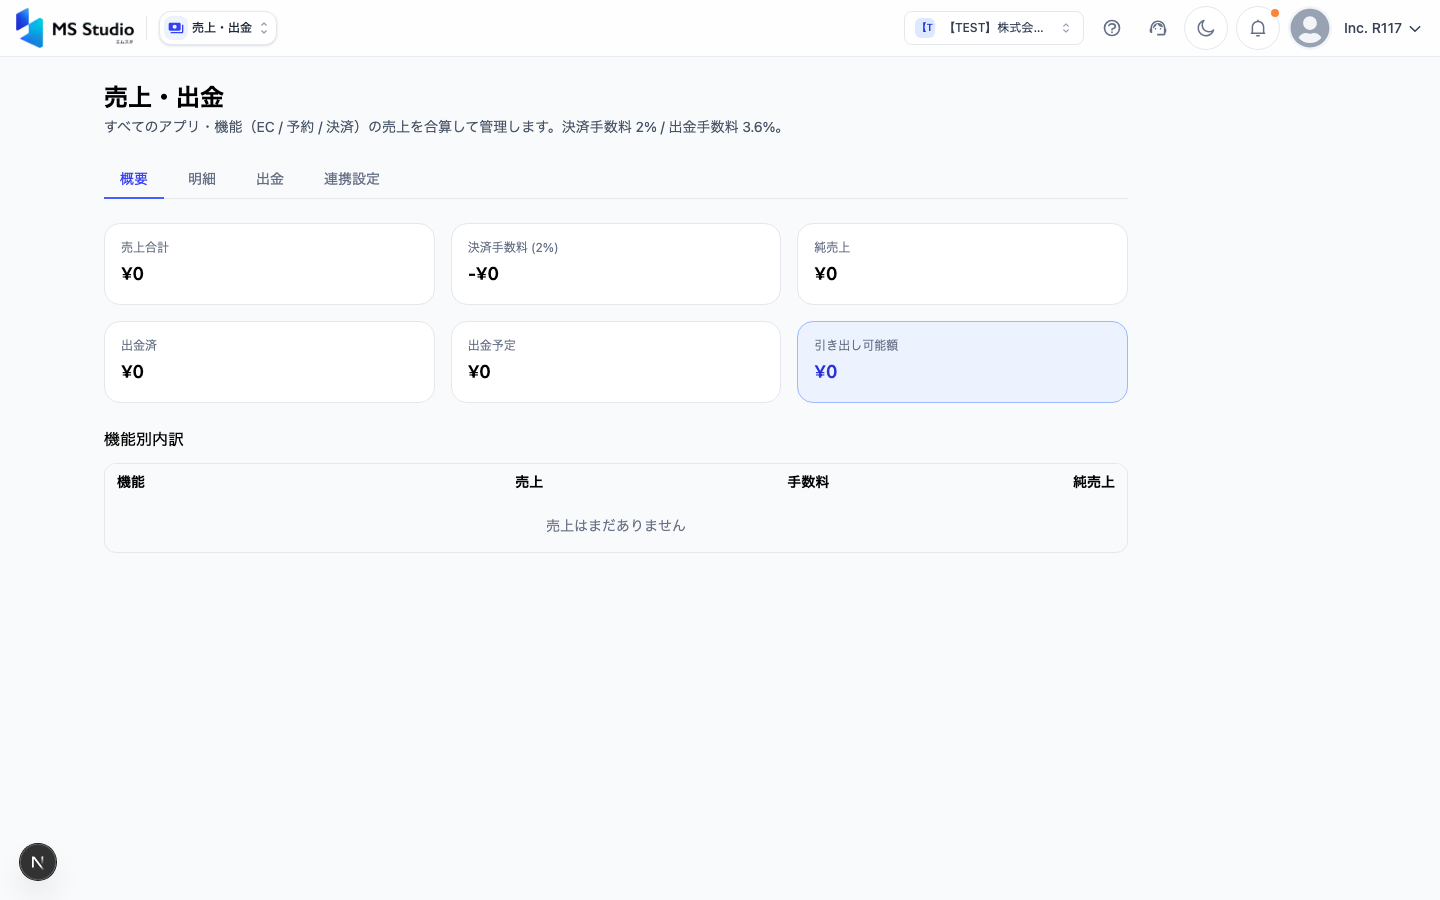Click the 純売上 column header

[x=1094, y=482]
